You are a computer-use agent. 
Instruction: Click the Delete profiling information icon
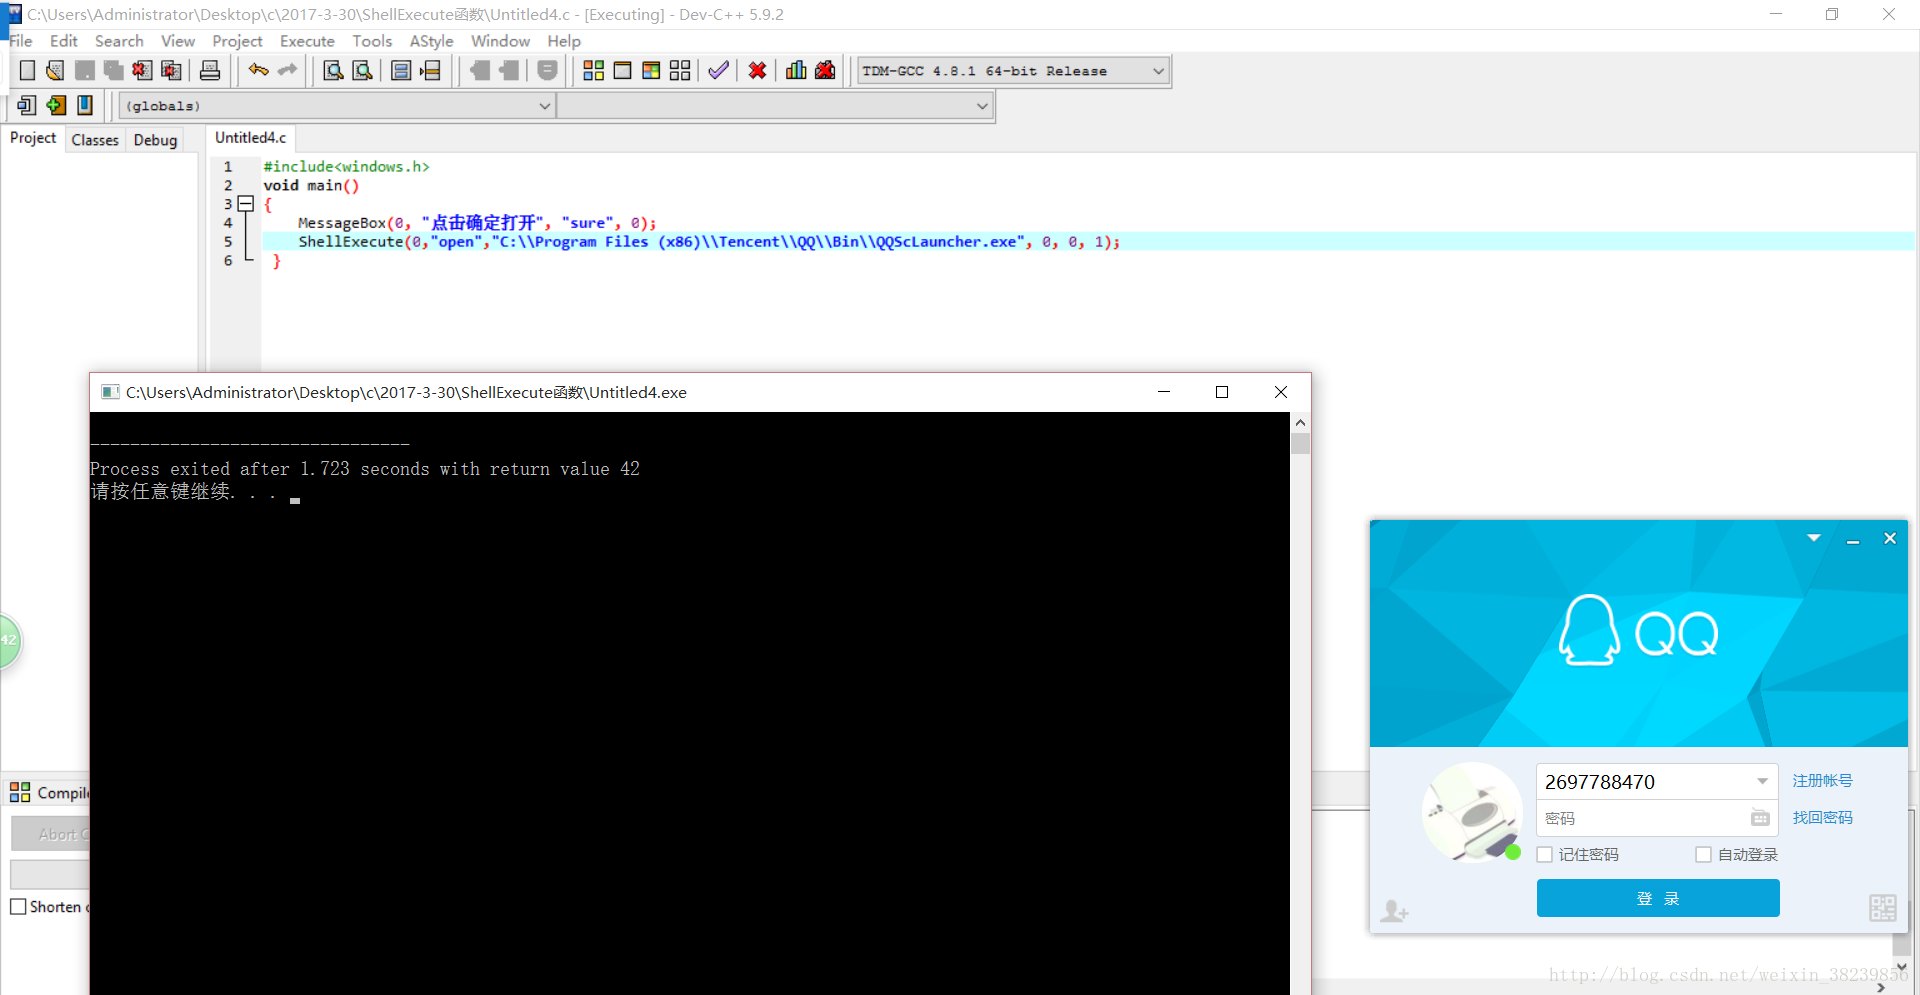(825, 70)
